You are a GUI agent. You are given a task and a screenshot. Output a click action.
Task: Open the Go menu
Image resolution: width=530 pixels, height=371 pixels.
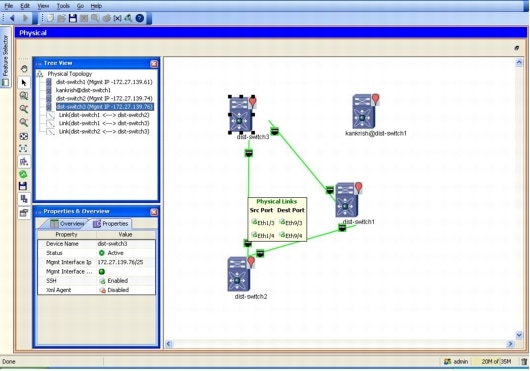[80, 6]
